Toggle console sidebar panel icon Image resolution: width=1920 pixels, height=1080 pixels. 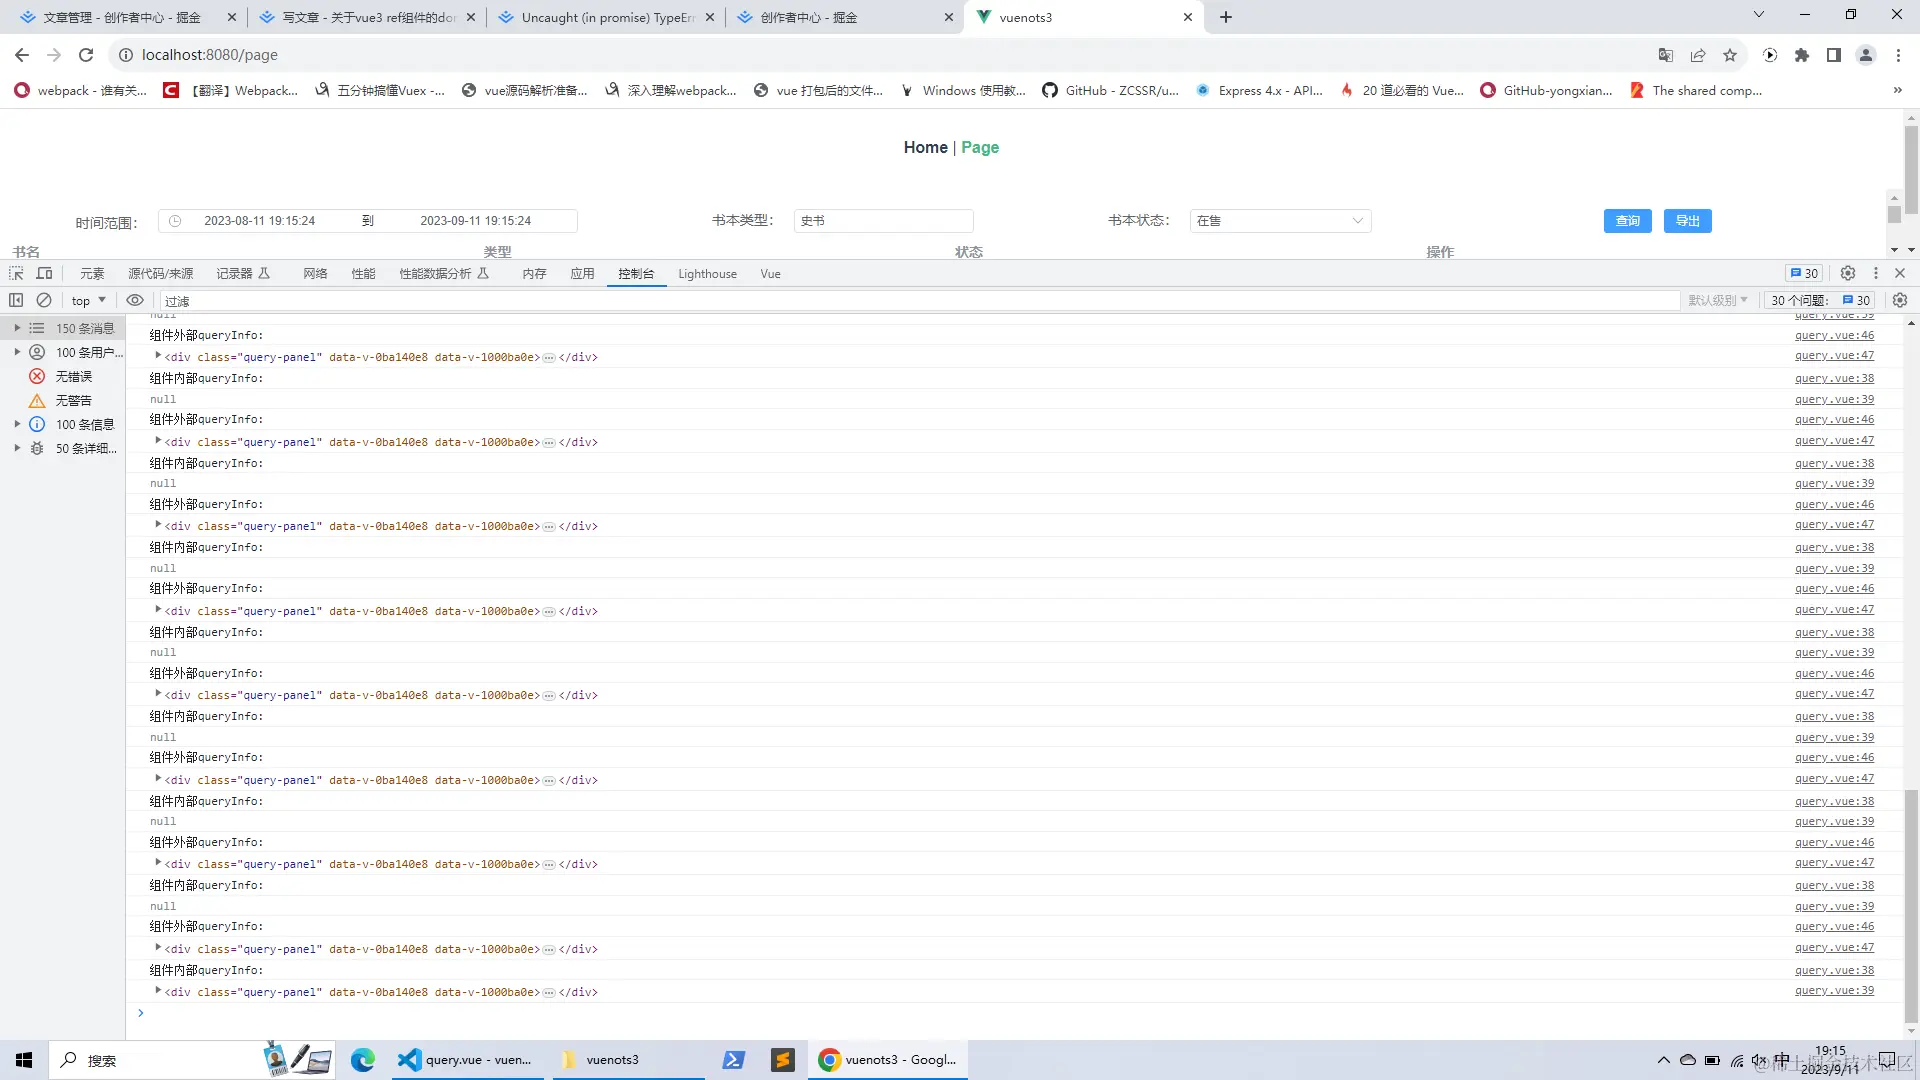[x=16, y=300]
